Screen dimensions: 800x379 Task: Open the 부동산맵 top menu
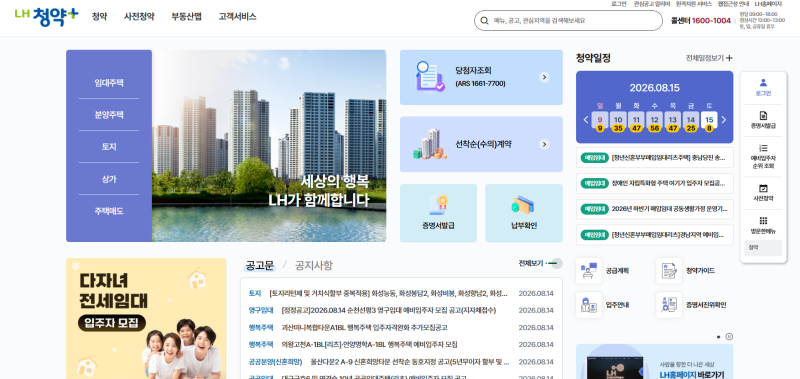tap(187, 17)
